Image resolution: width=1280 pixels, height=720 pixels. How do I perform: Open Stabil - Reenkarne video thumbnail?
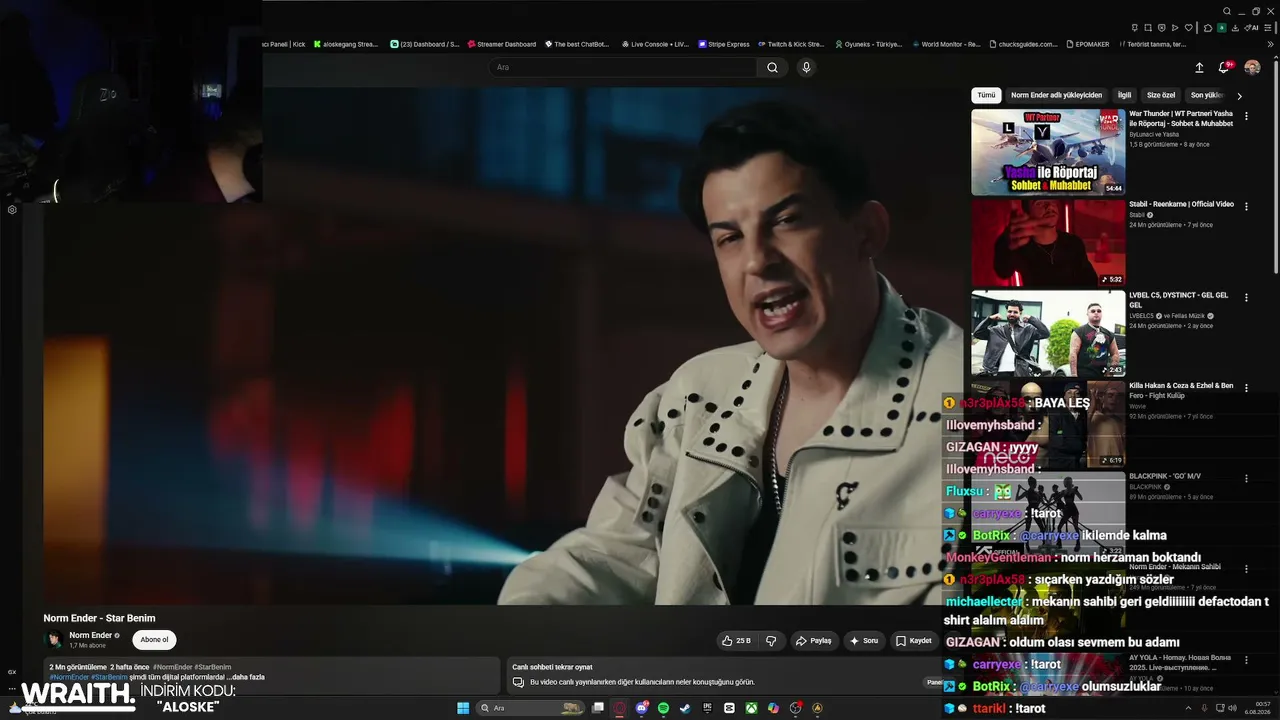pyautogui.click(x=1048, y=243)
